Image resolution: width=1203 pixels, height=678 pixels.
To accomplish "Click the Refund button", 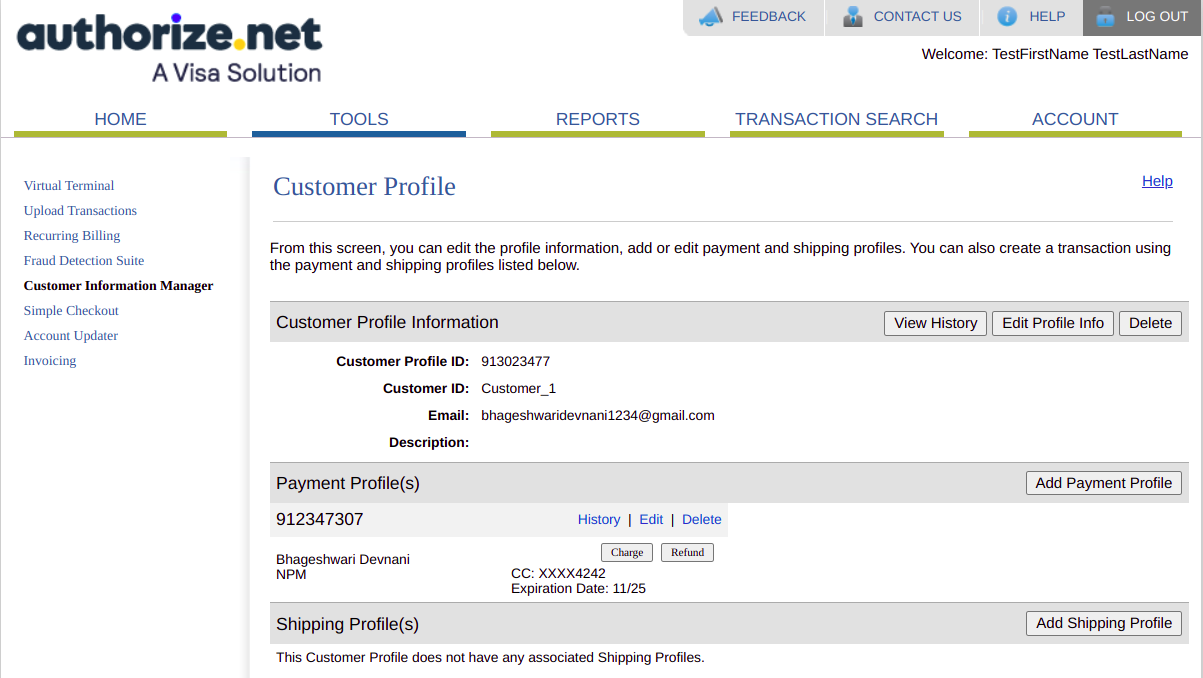I will click(687, 552).
